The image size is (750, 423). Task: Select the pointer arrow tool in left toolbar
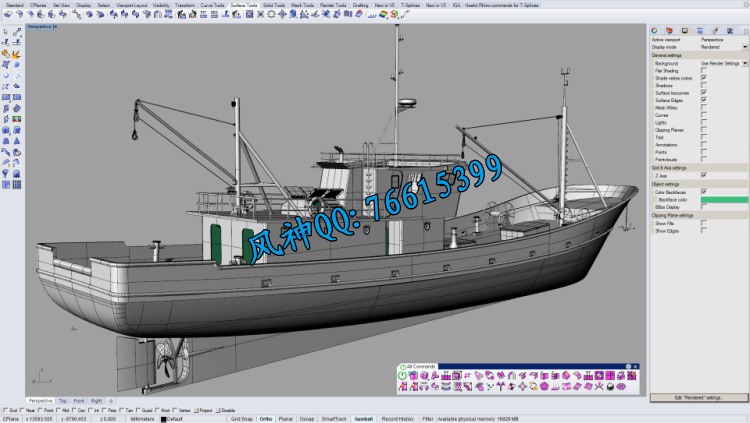6,32
